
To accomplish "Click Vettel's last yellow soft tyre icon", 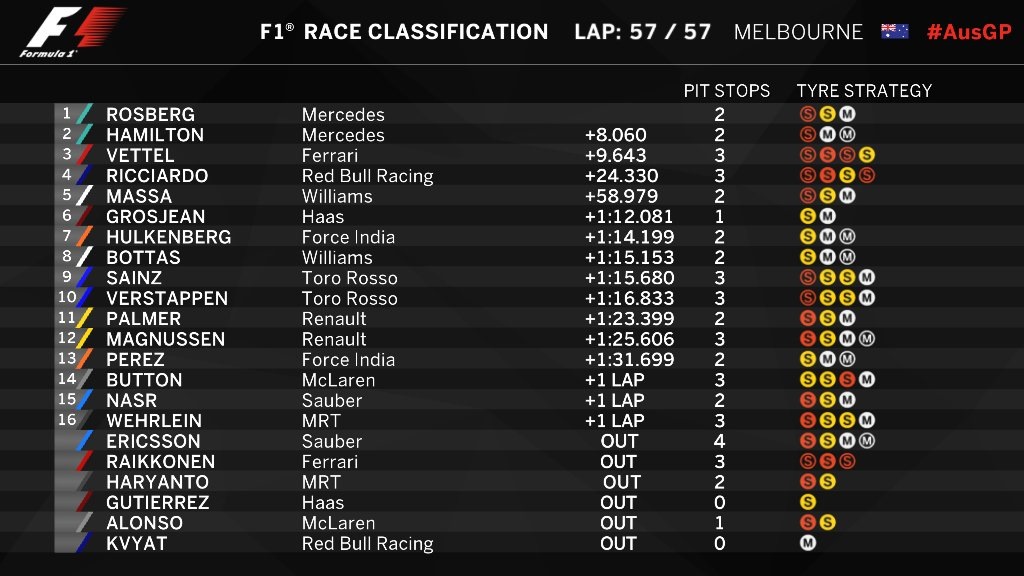I will pyautogui.click(x=867, y=155).
